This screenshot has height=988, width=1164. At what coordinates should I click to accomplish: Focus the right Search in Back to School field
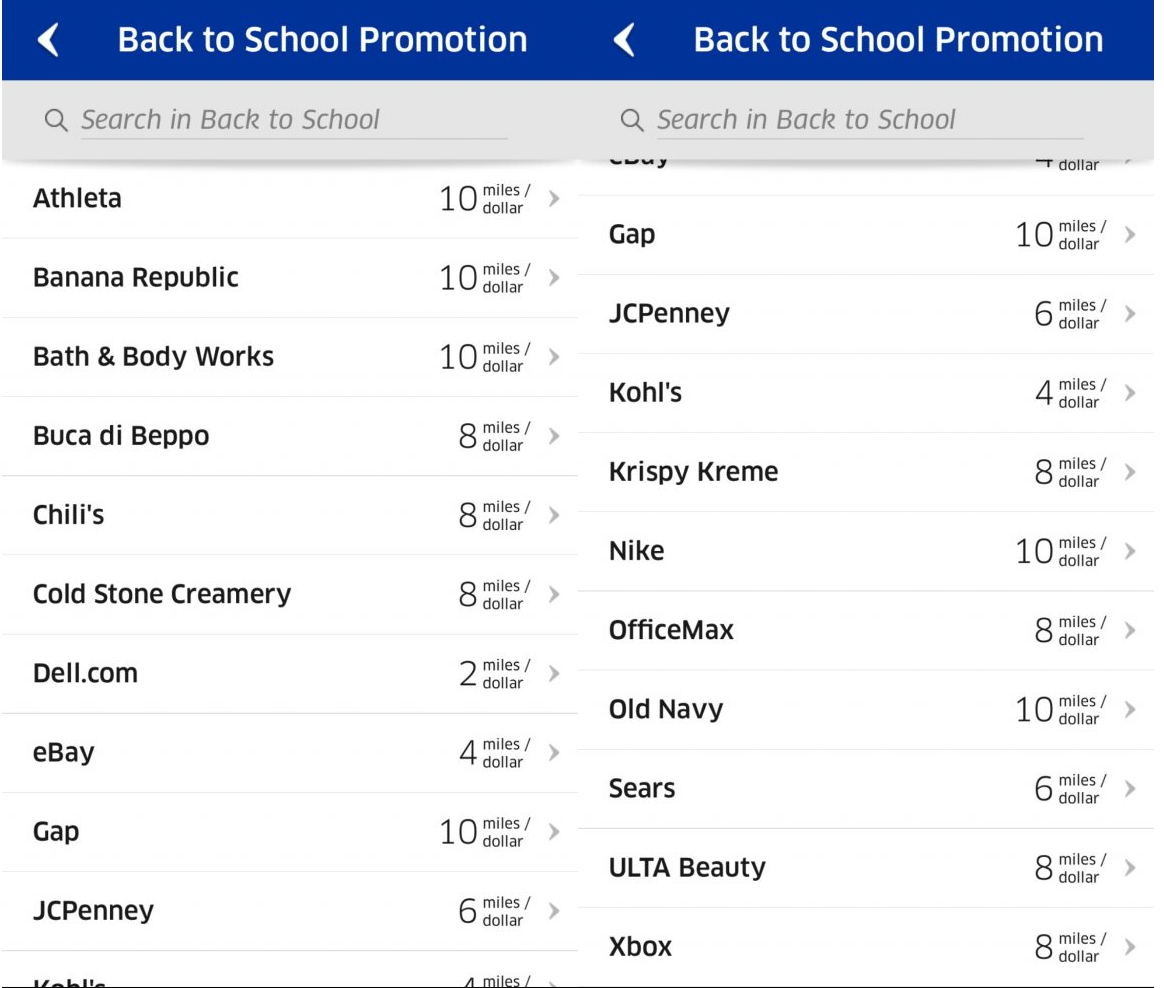point(866,120)
